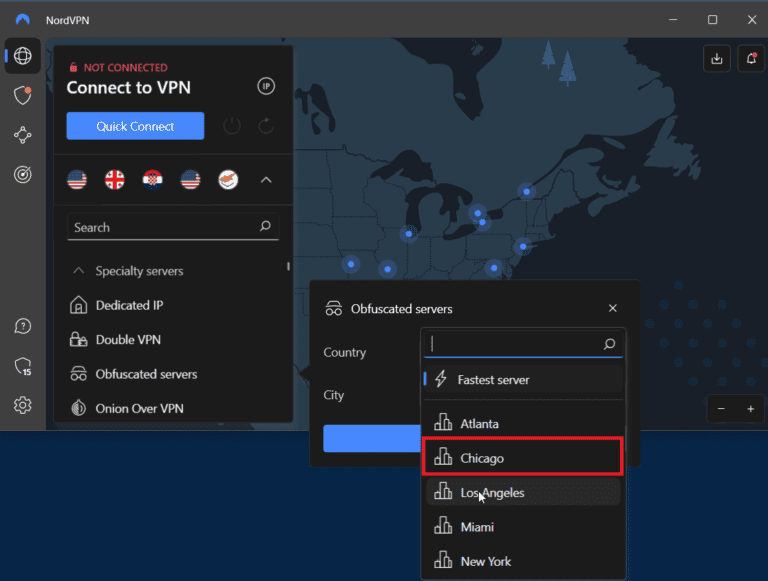768x581 pixels.
Task: Click the NordVPN logo in the title bar
Action: coord(23,20)
